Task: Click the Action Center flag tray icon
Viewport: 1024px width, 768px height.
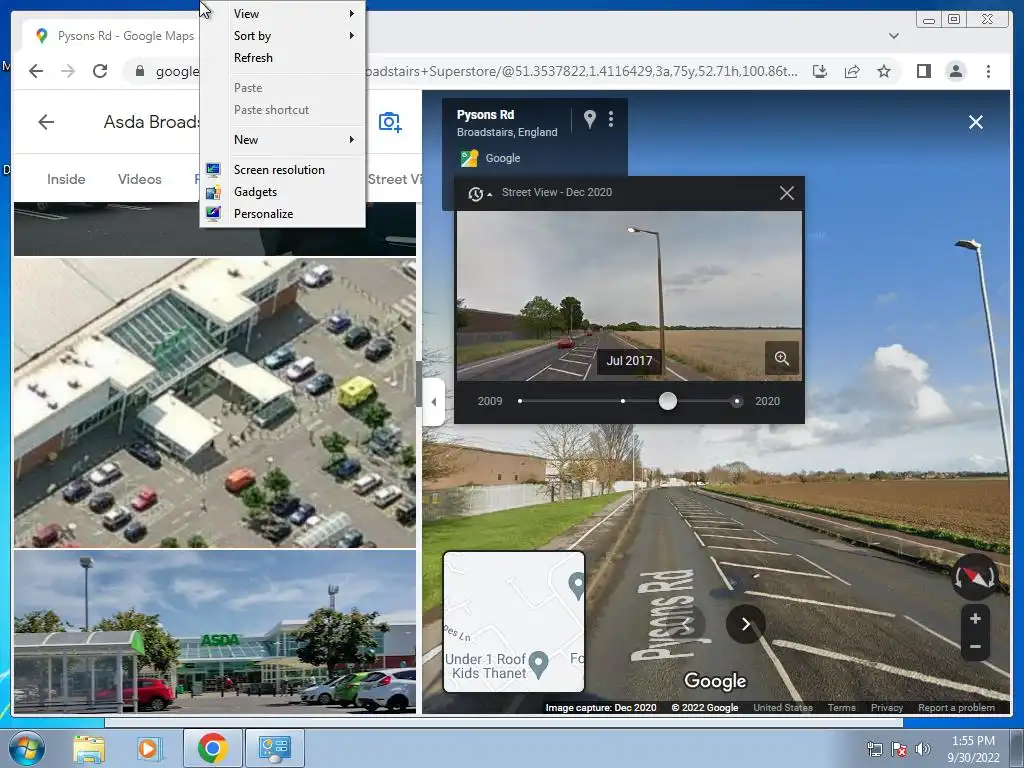Action: coord(899,748)
